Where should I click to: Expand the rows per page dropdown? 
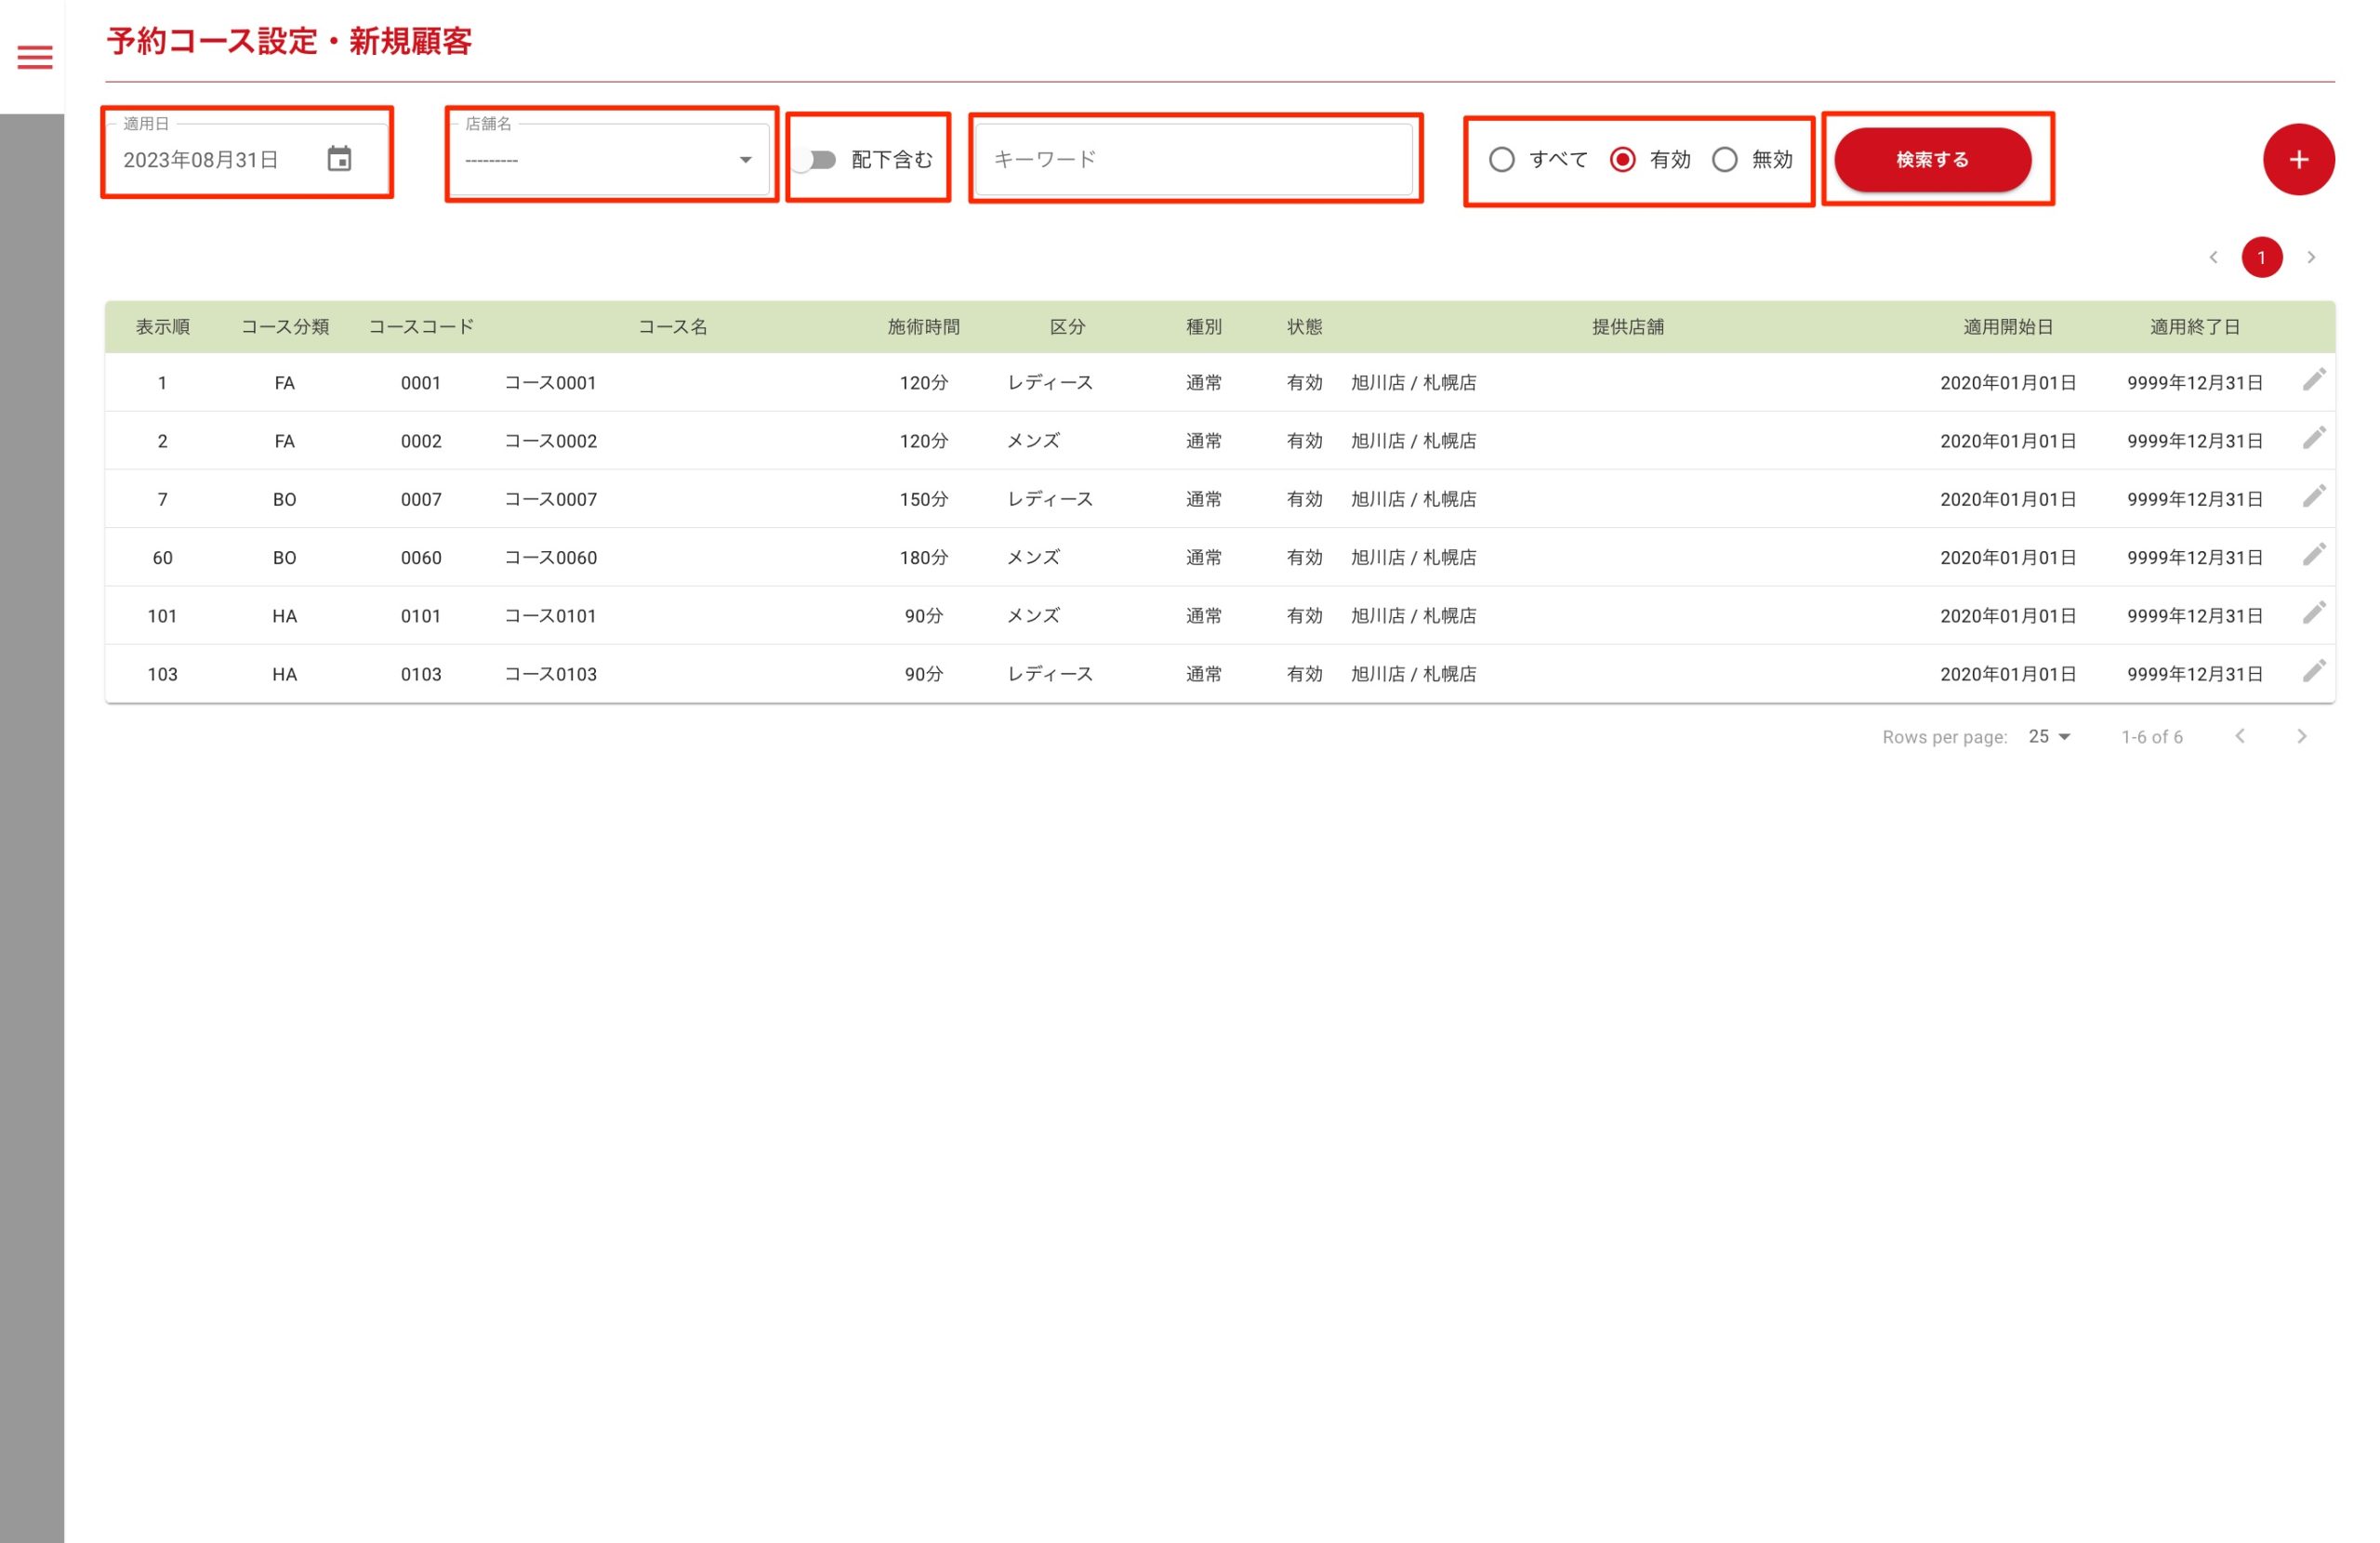tap(2049, 736)
